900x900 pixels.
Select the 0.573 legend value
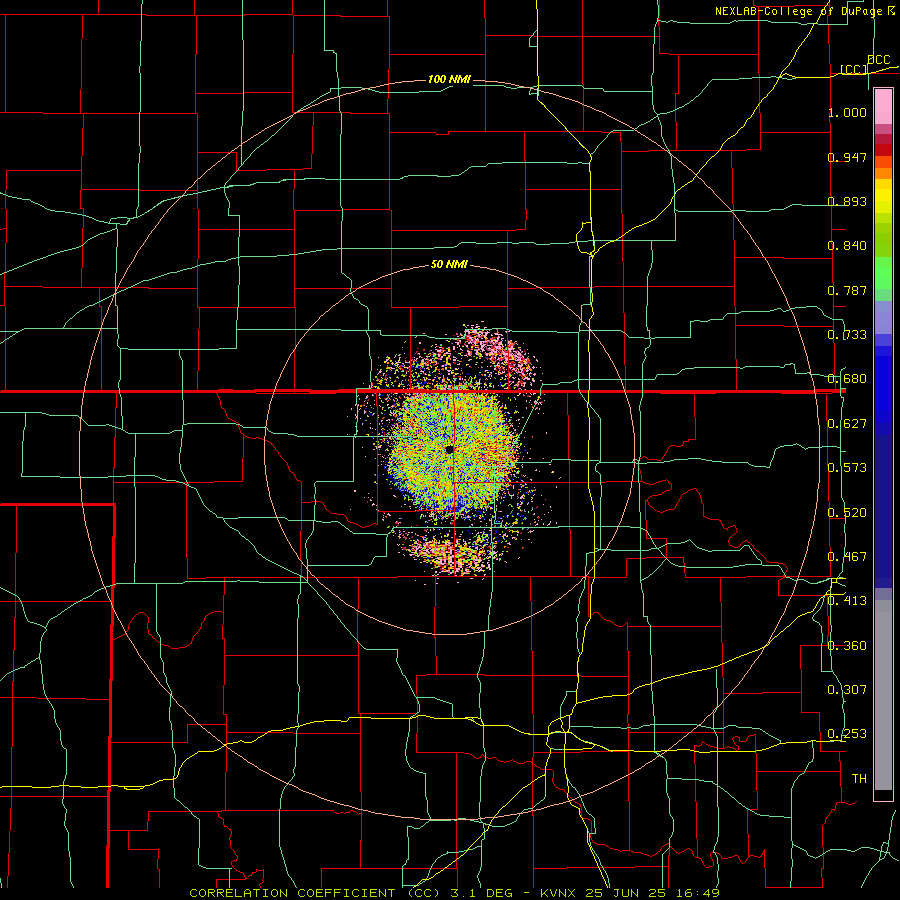coord(847,468)
